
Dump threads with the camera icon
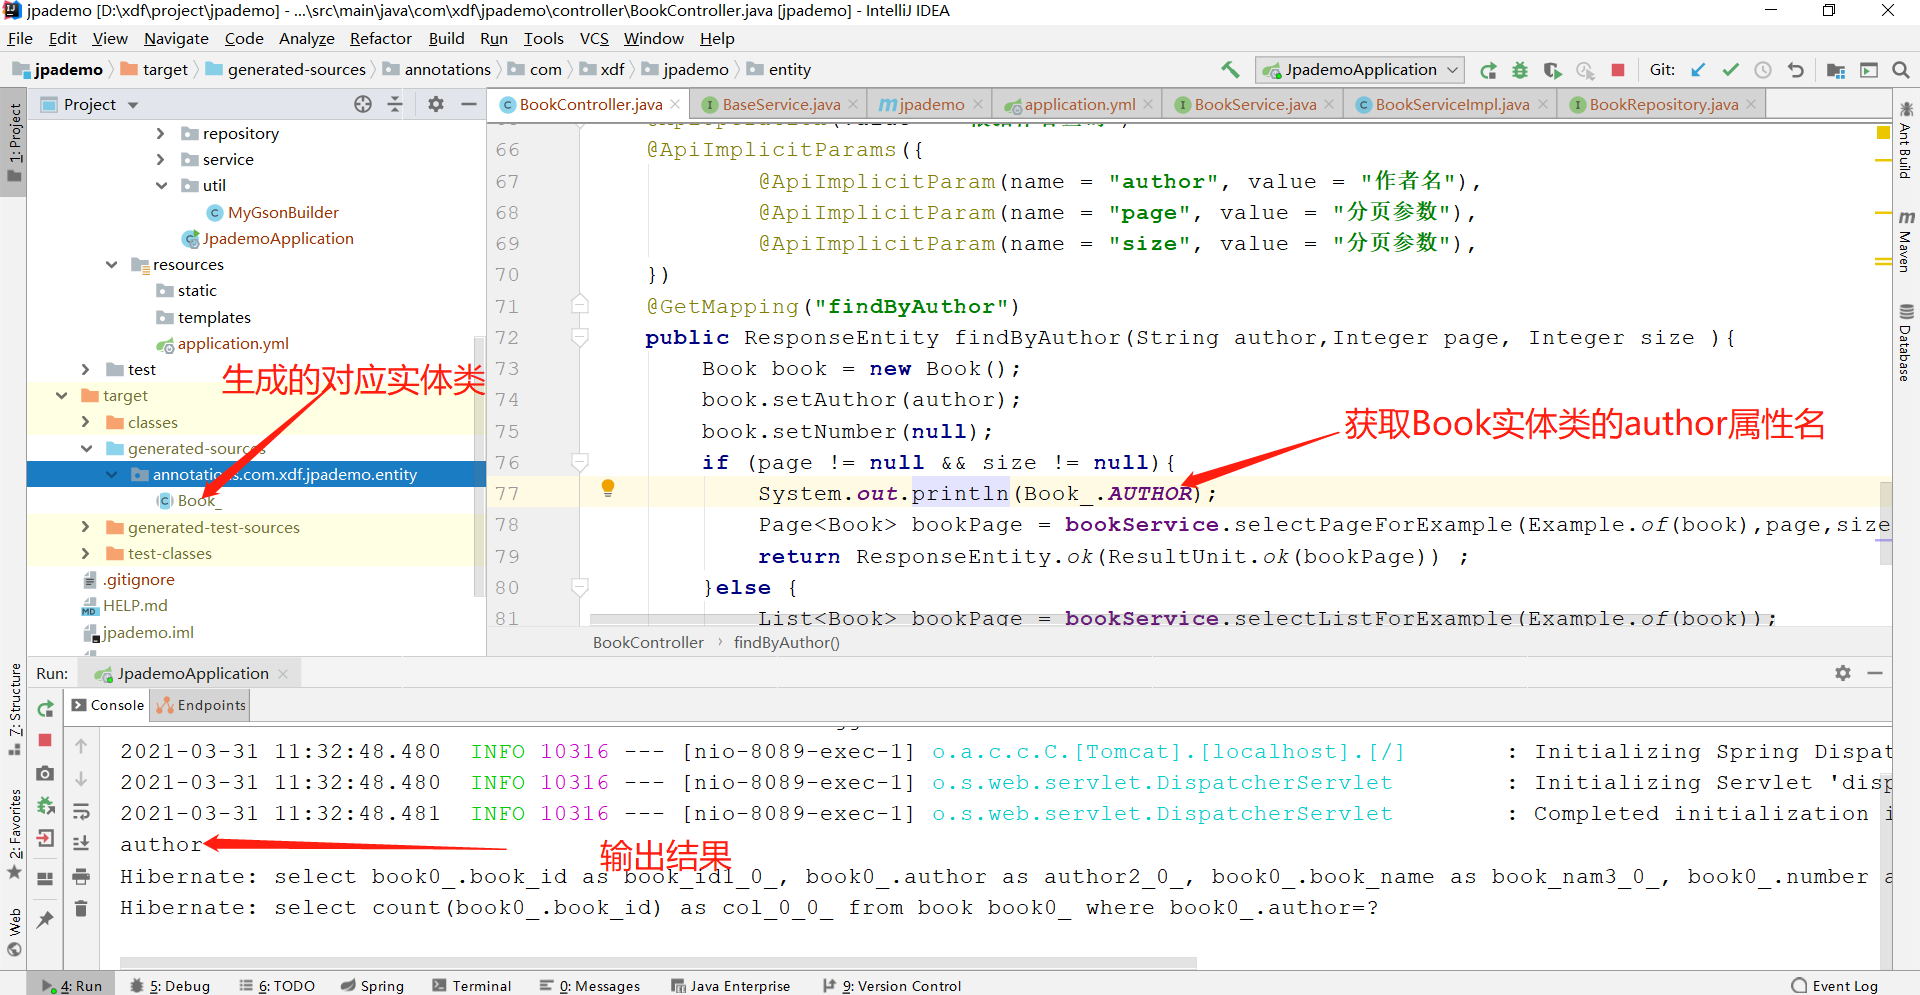point(45,773)
